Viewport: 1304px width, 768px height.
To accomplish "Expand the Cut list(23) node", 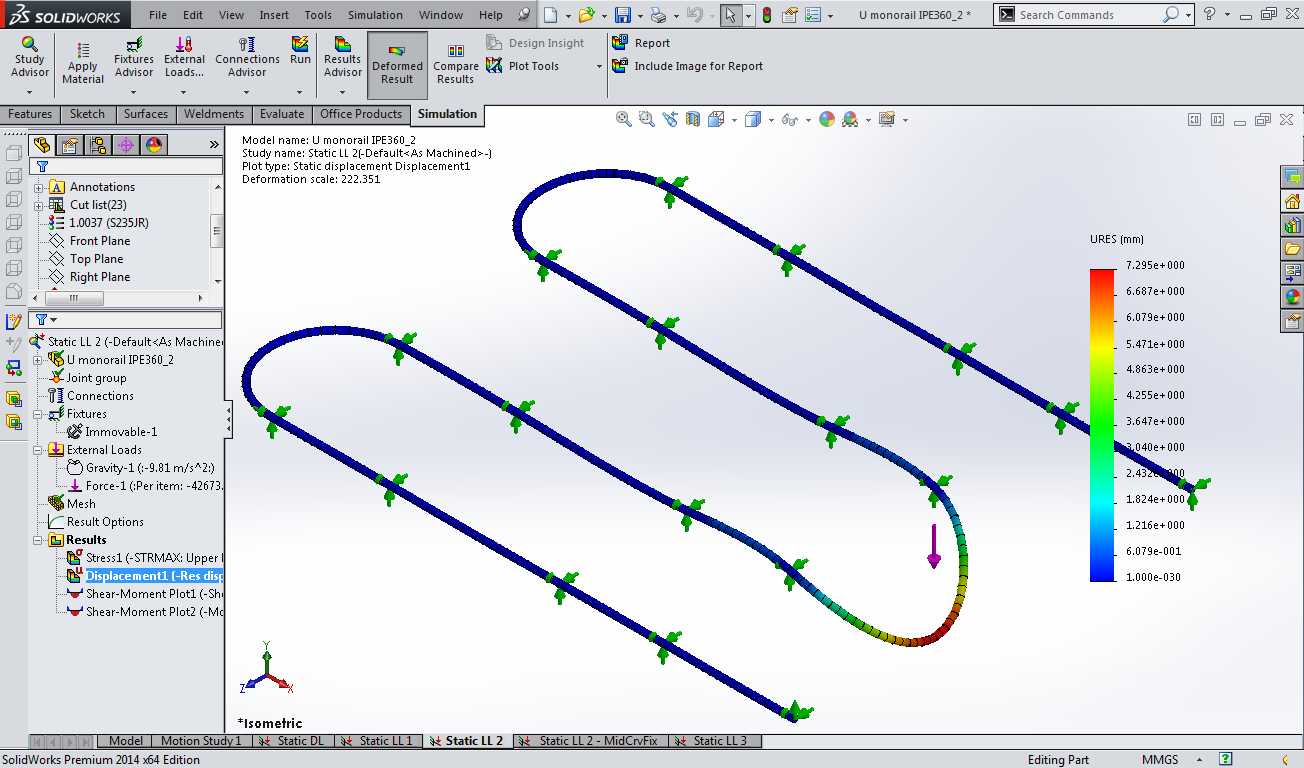I will pyautogui.click(x=39, y=205).
